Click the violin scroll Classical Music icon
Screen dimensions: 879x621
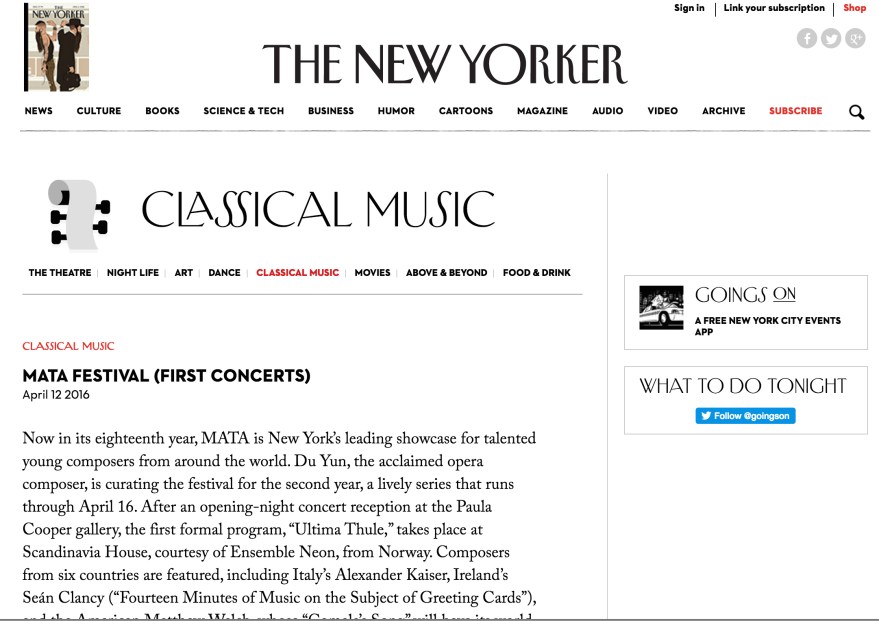click(78, 213)
